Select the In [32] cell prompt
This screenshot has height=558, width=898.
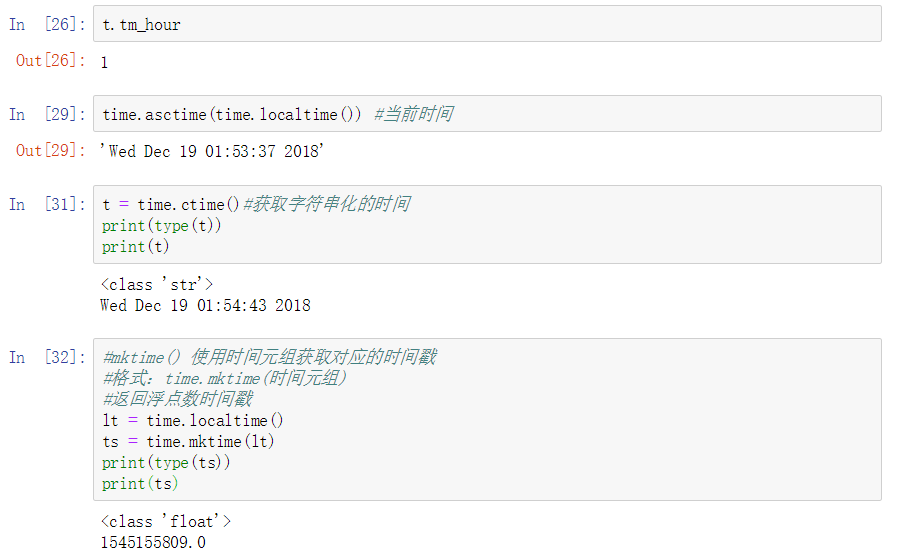[x=46, y=357]
